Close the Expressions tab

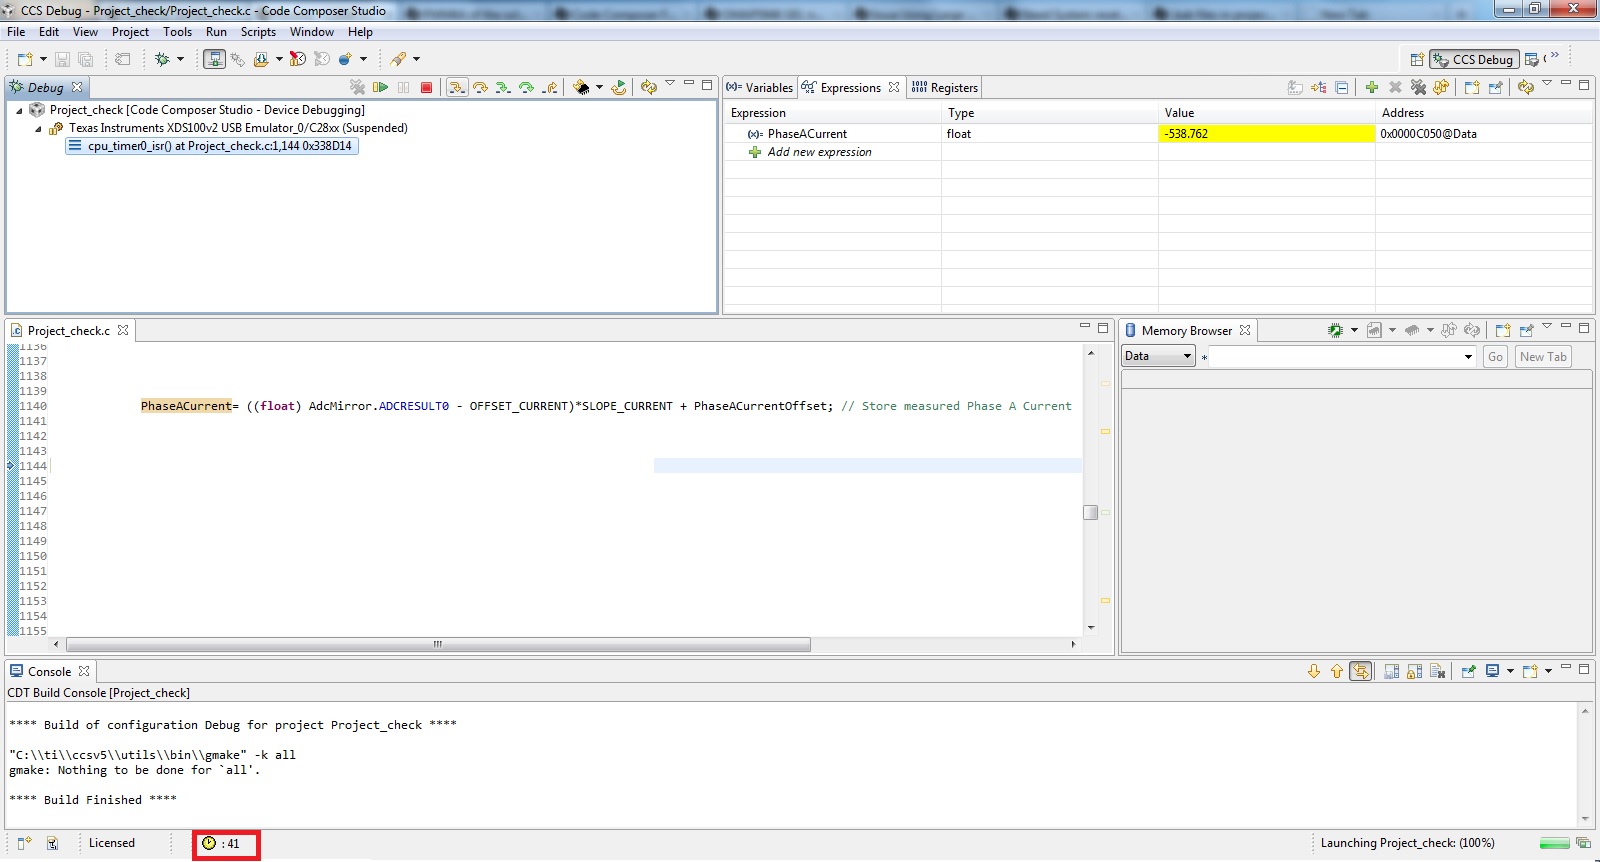pyautogui.click(x=894, y=87)
